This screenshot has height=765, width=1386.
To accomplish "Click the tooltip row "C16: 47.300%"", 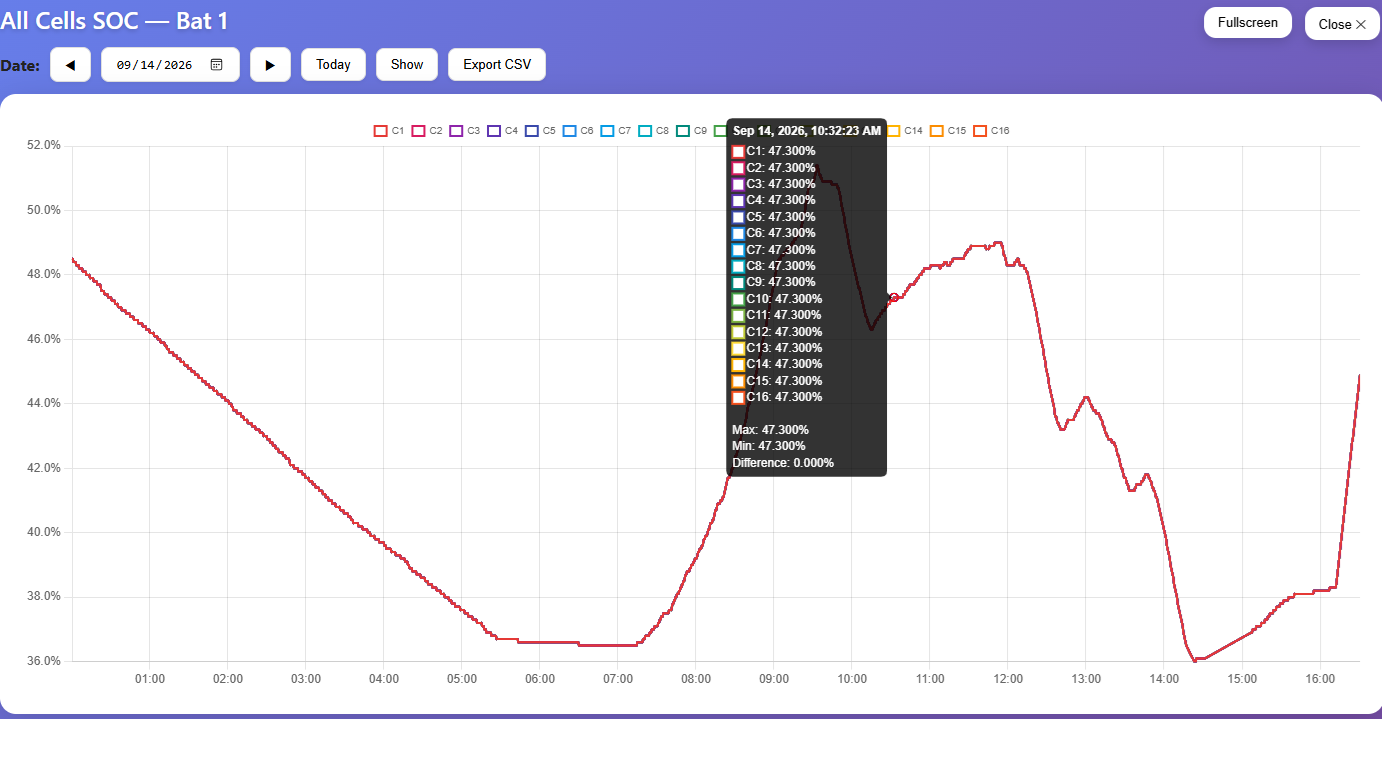I will [x=777, y=397].
